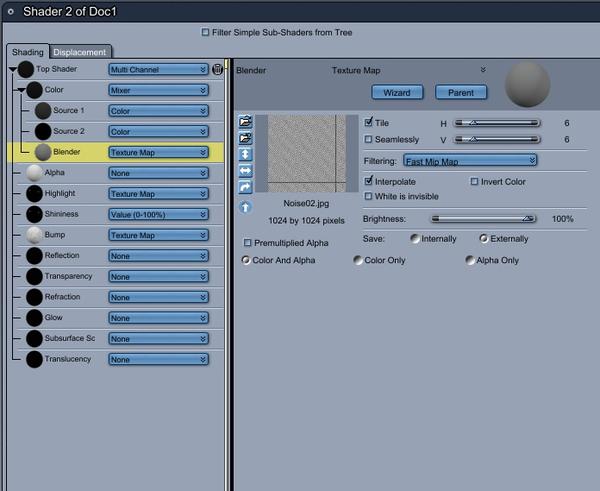
Task: Click the vertical divider between tree and settings
Action: tap(230, 274)
